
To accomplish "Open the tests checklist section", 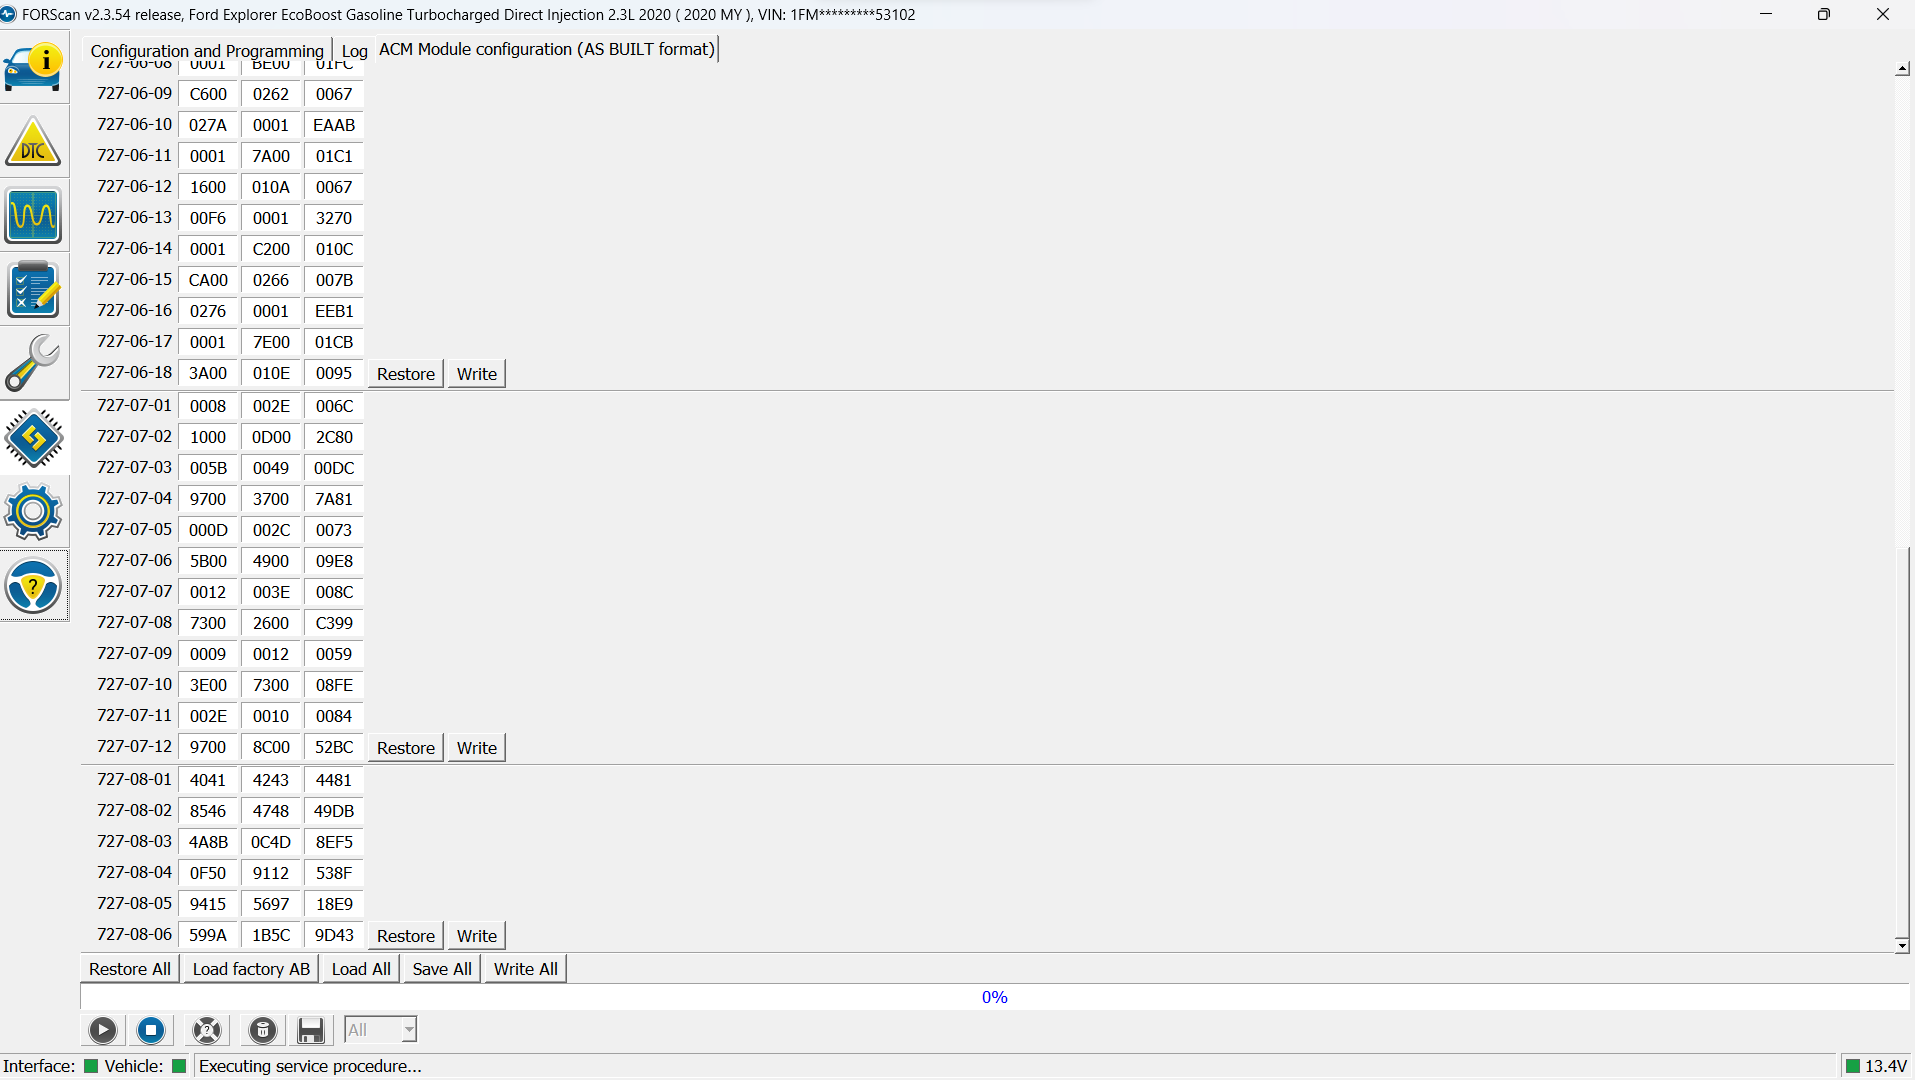I will coord(34,290).
